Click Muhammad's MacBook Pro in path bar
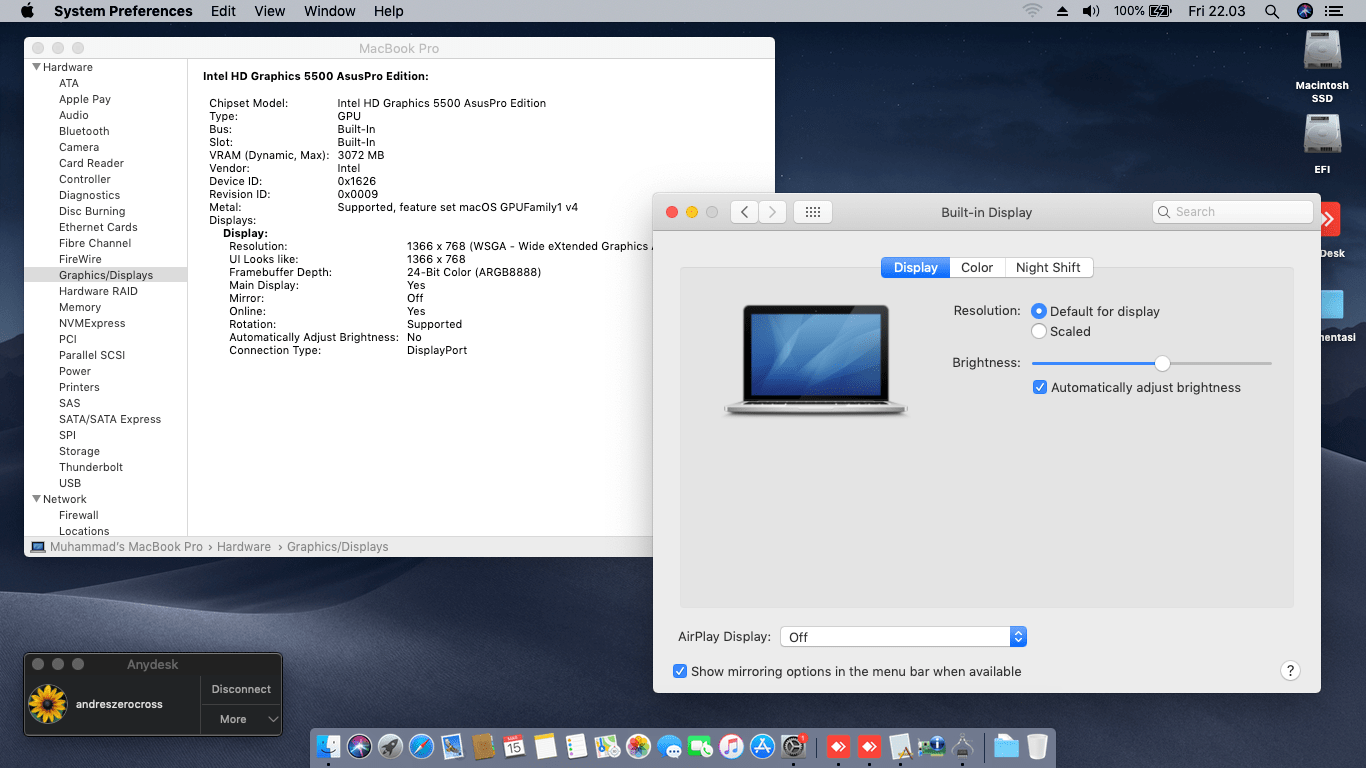Image resolution: width=1366 pixels, height=768 pixels. click(x=117, y=547)
